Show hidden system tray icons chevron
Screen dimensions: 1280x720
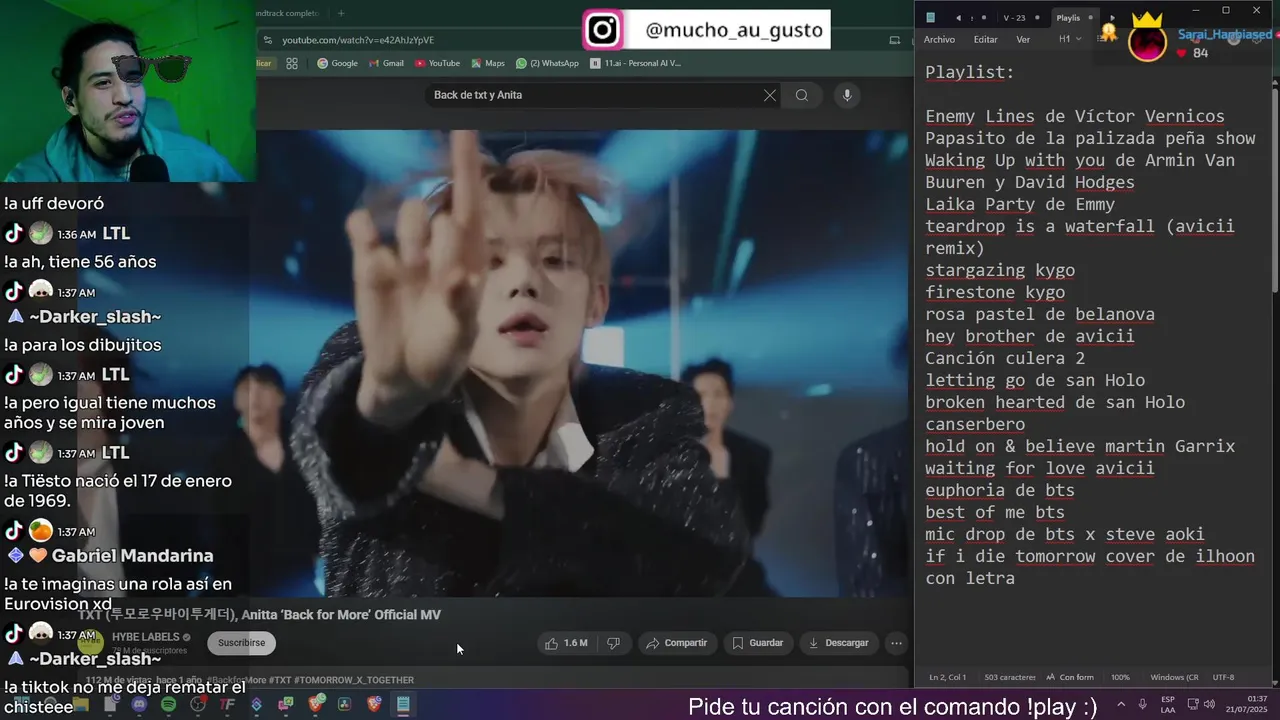click(x=1120, y=704)
